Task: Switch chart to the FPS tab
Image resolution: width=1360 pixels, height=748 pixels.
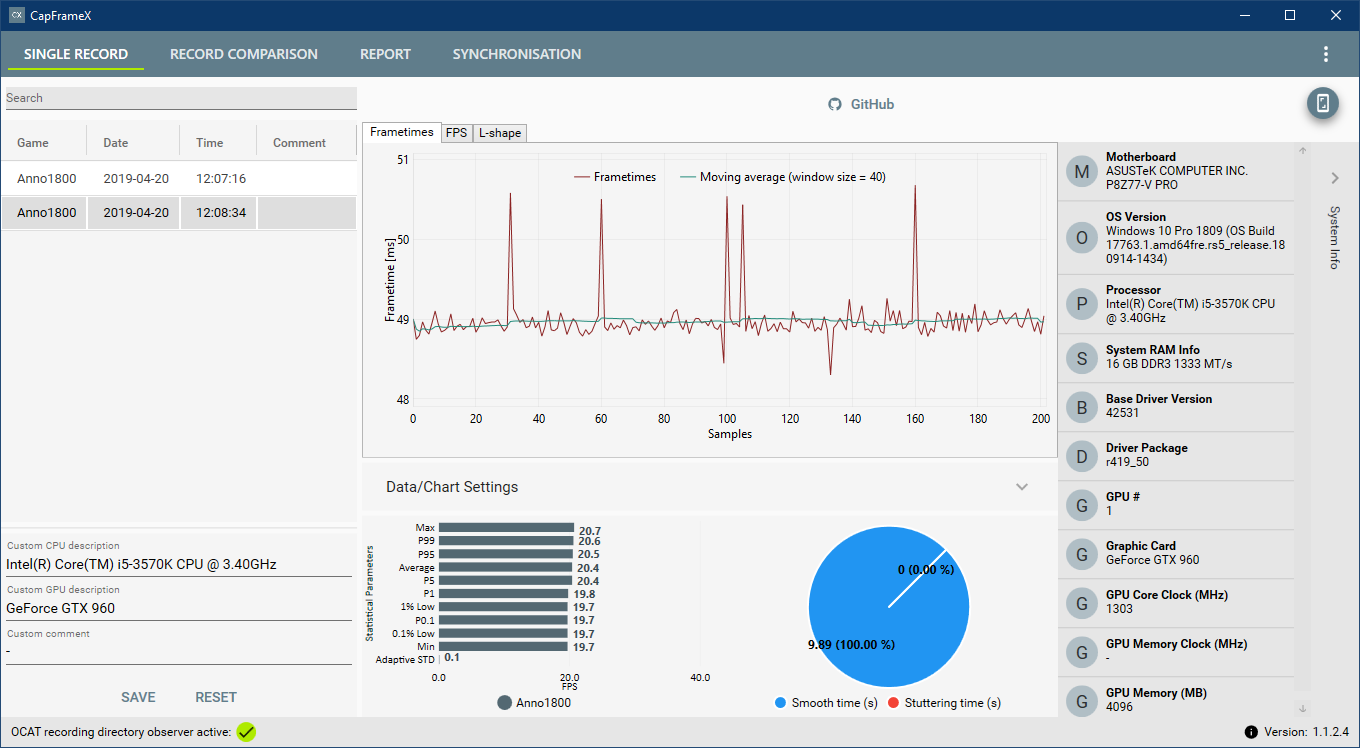Action: click(457, 133)
